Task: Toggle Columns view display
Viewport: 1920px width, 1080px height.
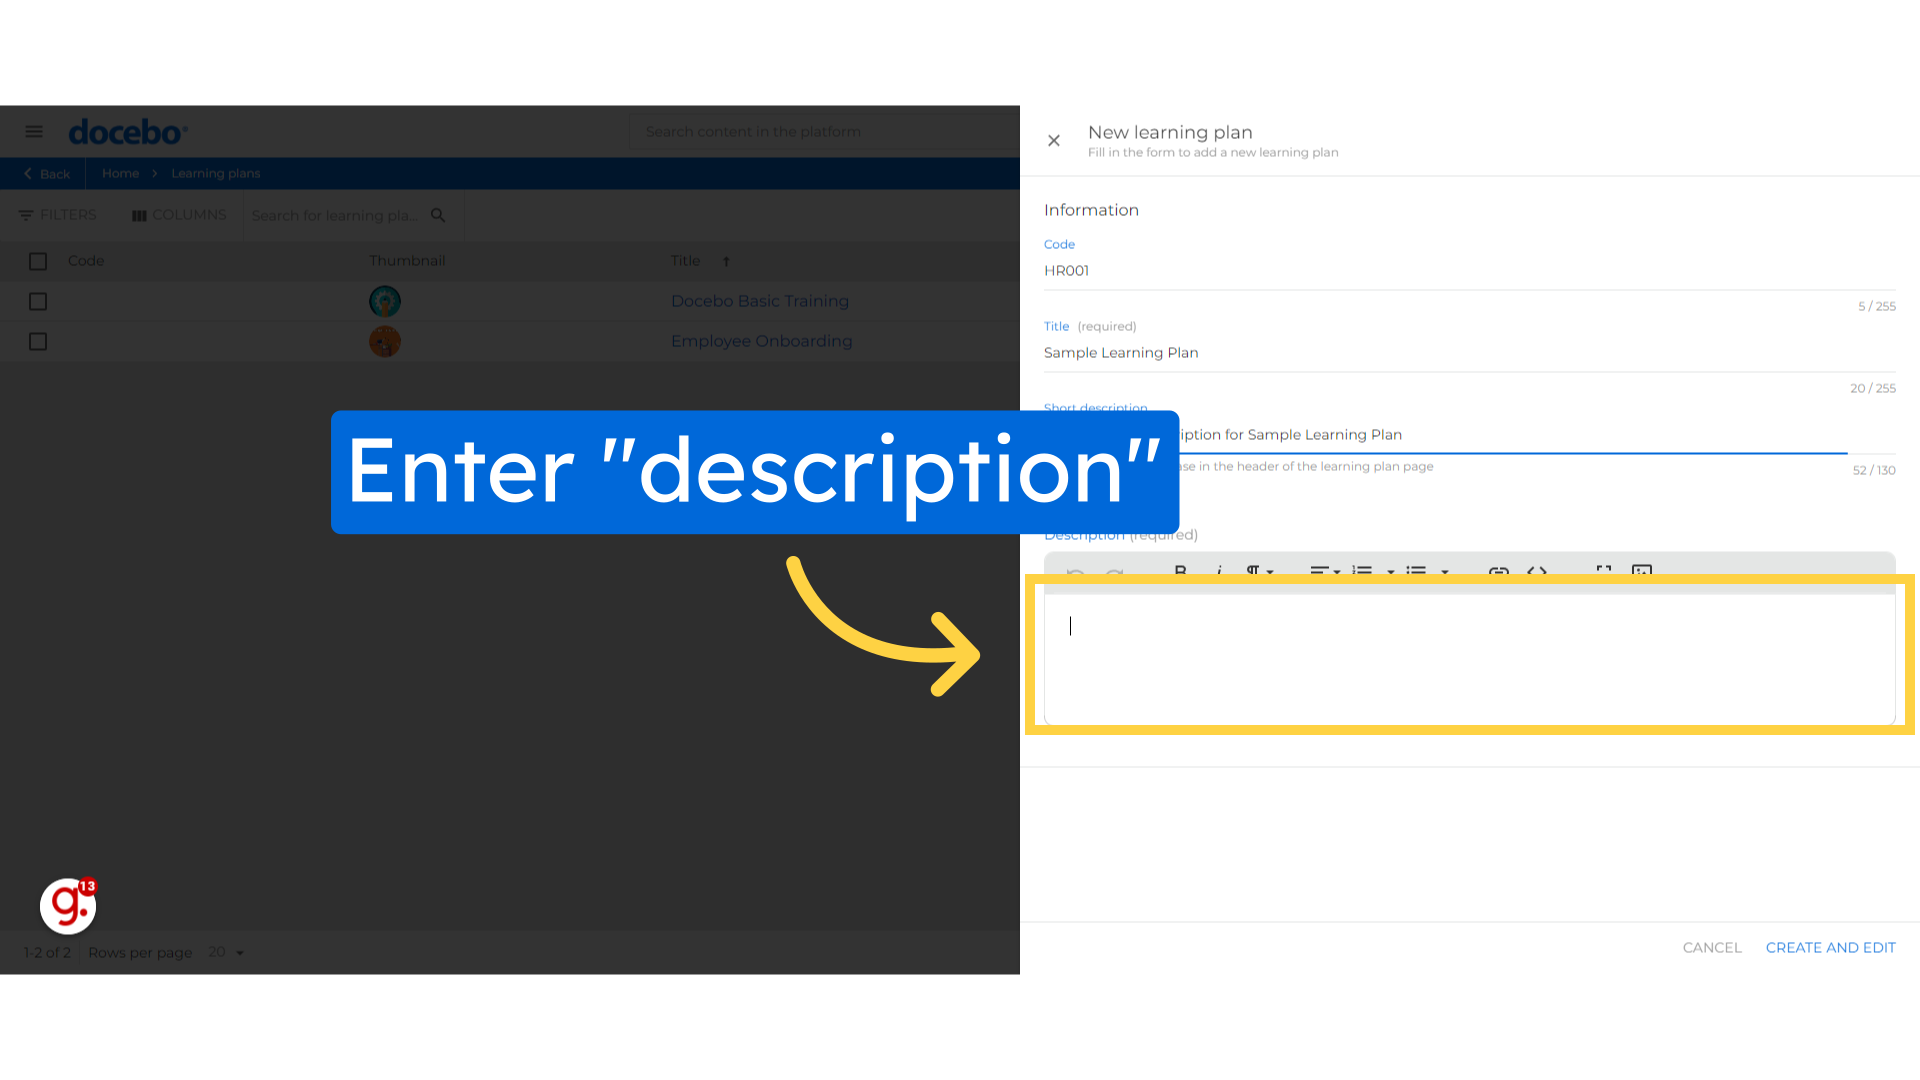Action: pyautogui.click(x=178, y=215)
